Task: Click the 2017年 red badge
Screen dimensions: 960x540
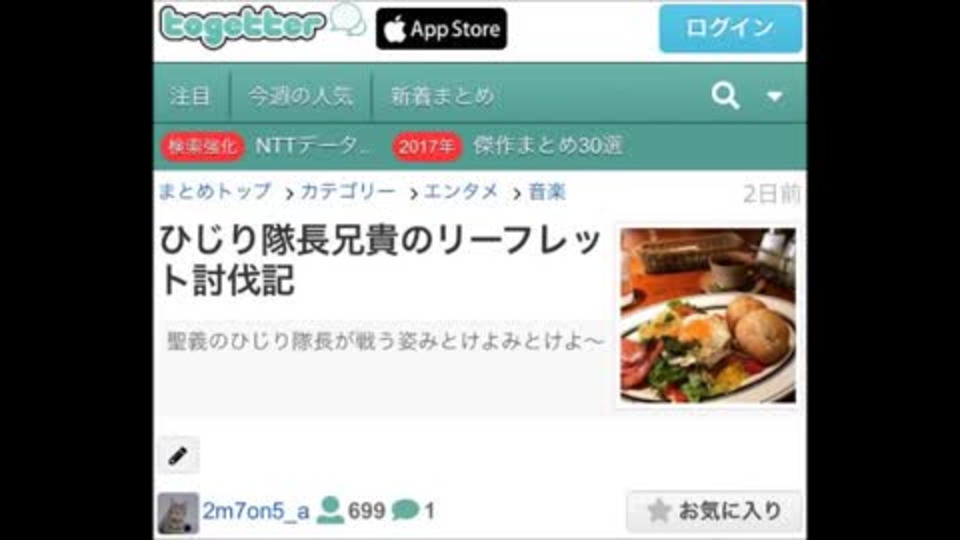Action: (x=427, y=146)
